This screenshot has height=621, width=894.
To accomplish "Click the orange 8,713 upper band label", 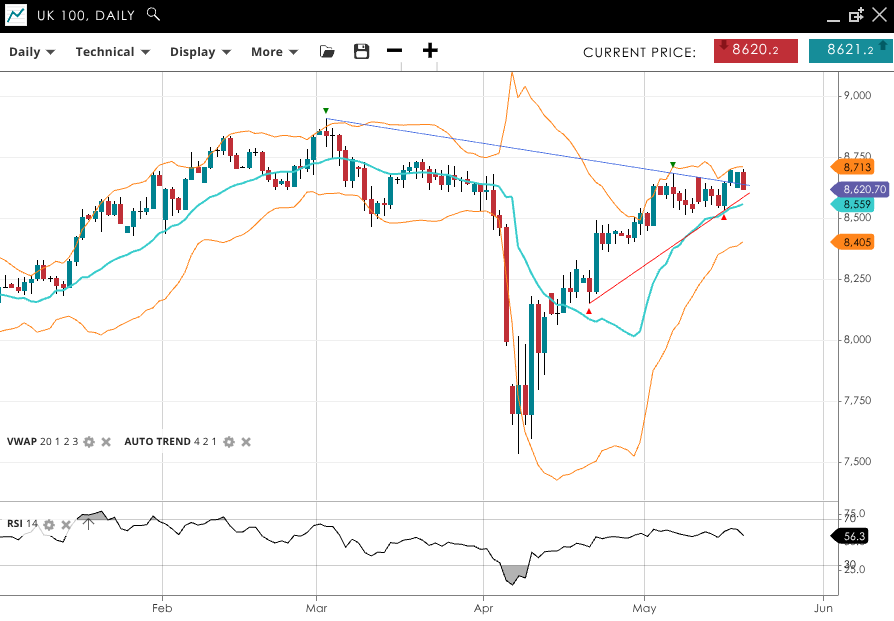I will pos(857,167).
